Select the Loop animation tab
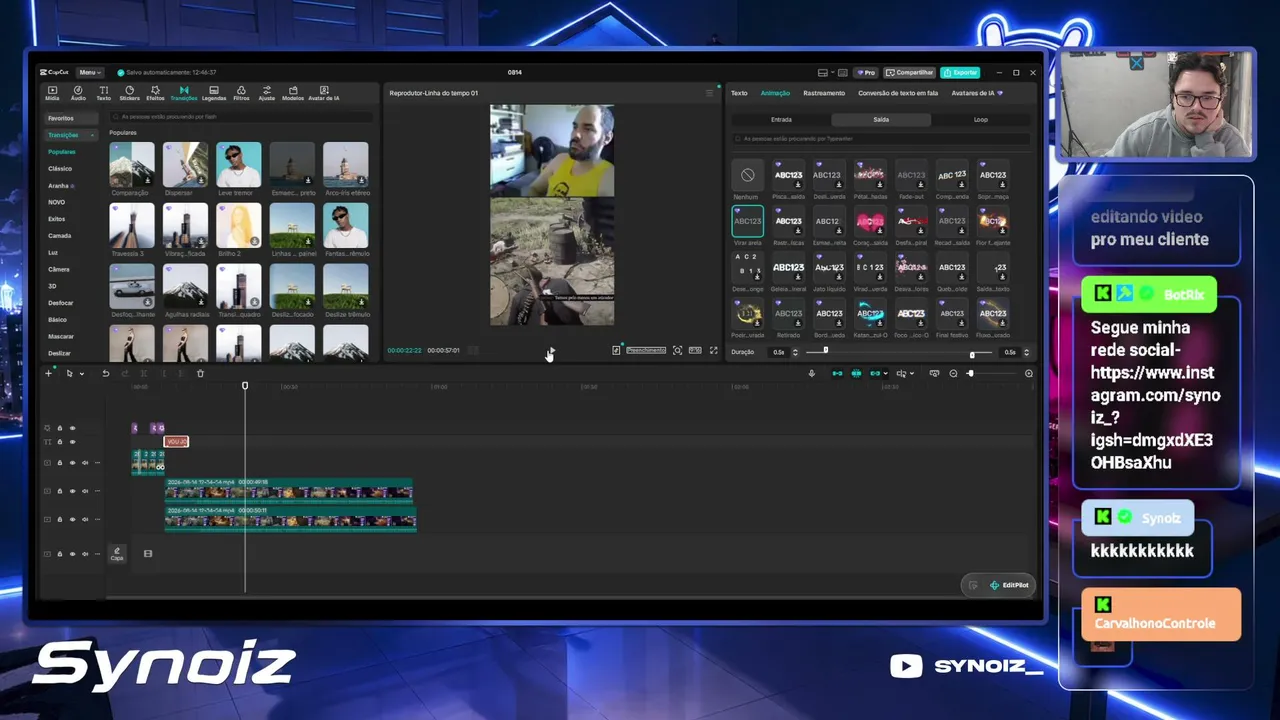This screenshot has height=720, width=1280. 981,119
